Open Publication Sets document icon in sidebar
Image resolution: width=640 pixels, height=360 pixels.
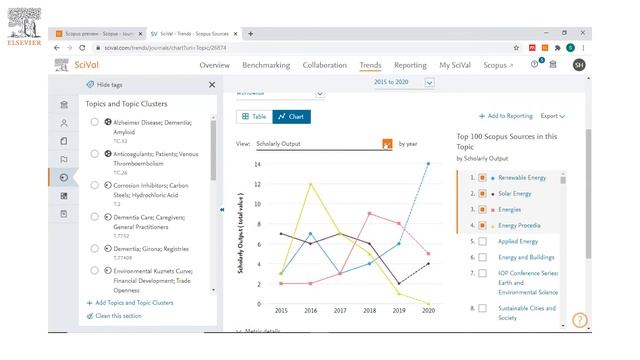(x=64, y=141)
